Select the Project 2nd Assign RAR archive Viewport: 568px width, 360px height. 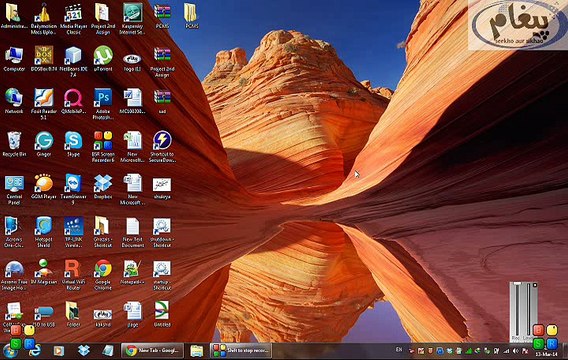(162, 61)
